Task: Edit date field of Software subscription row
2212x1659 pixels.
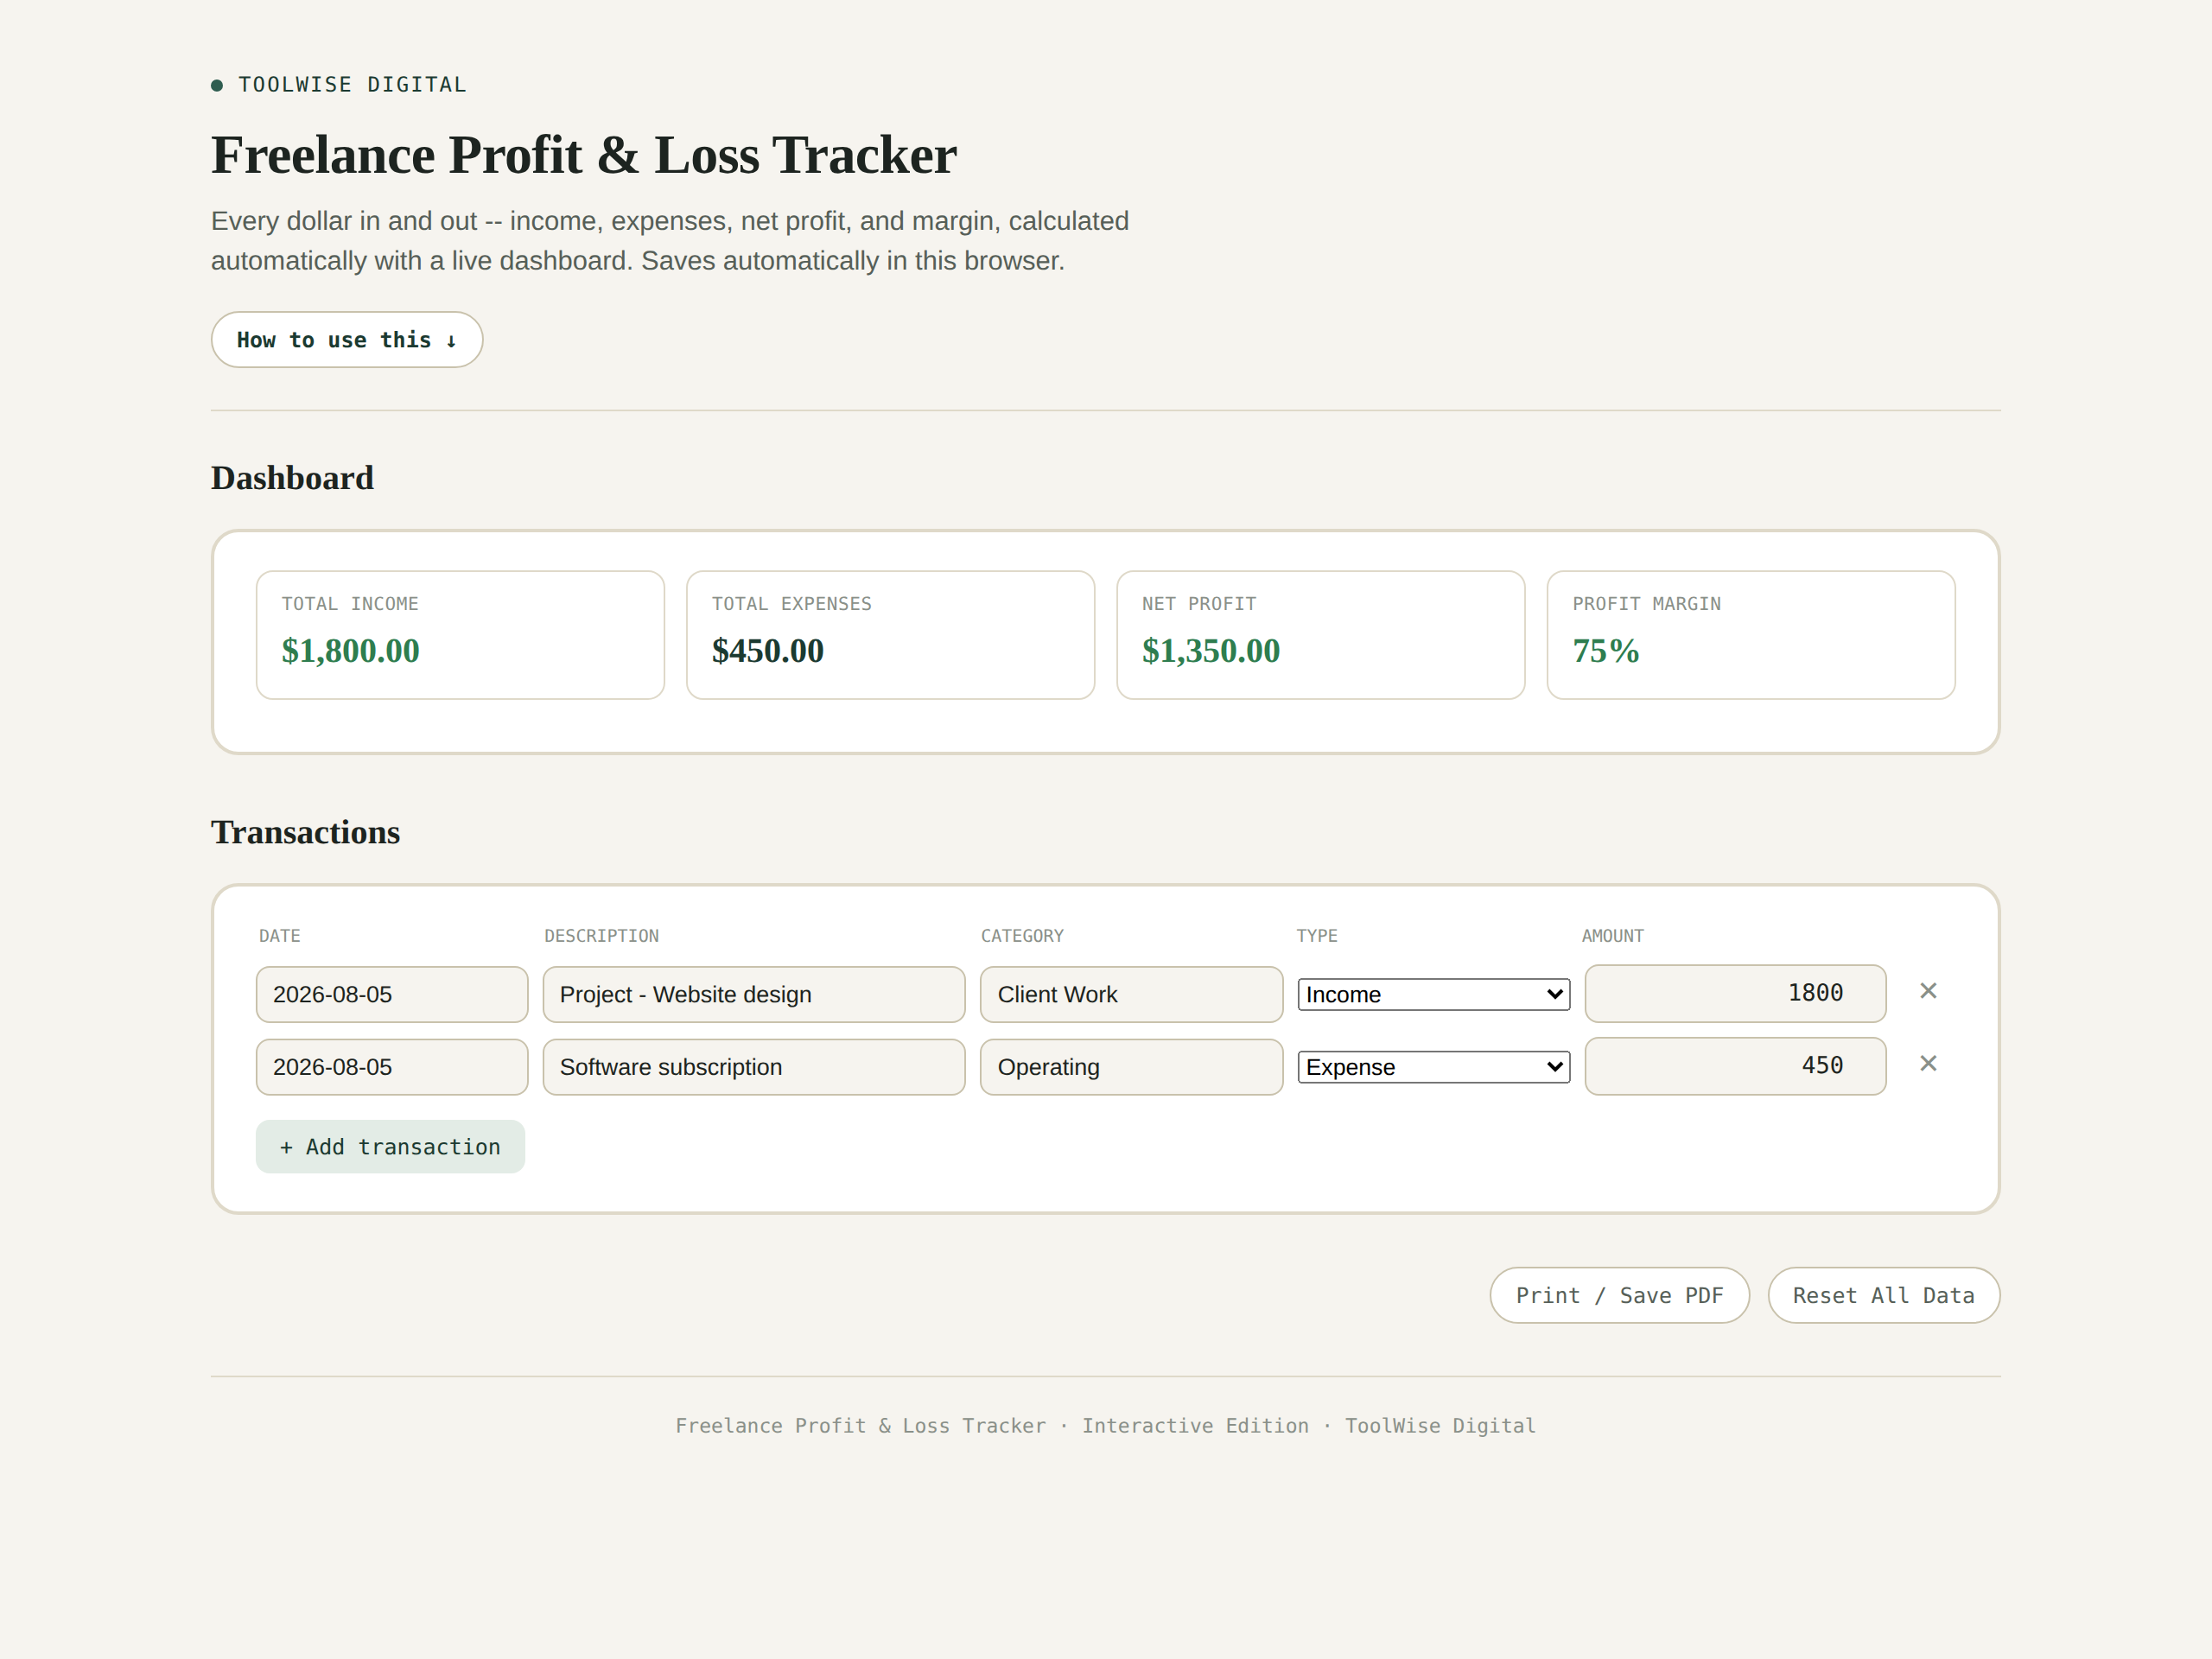Action: 392,1067
